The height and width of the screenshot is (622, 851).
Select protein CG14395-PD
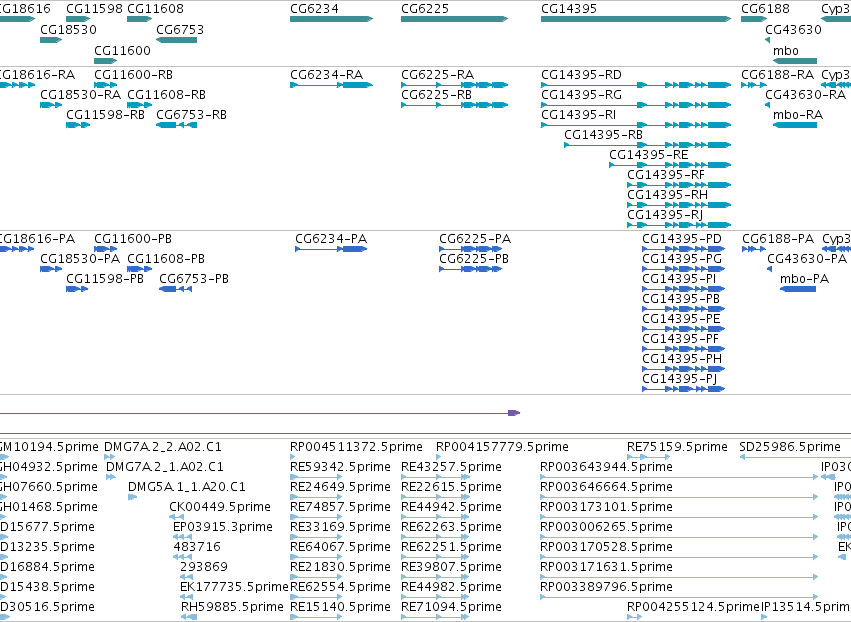682,239
